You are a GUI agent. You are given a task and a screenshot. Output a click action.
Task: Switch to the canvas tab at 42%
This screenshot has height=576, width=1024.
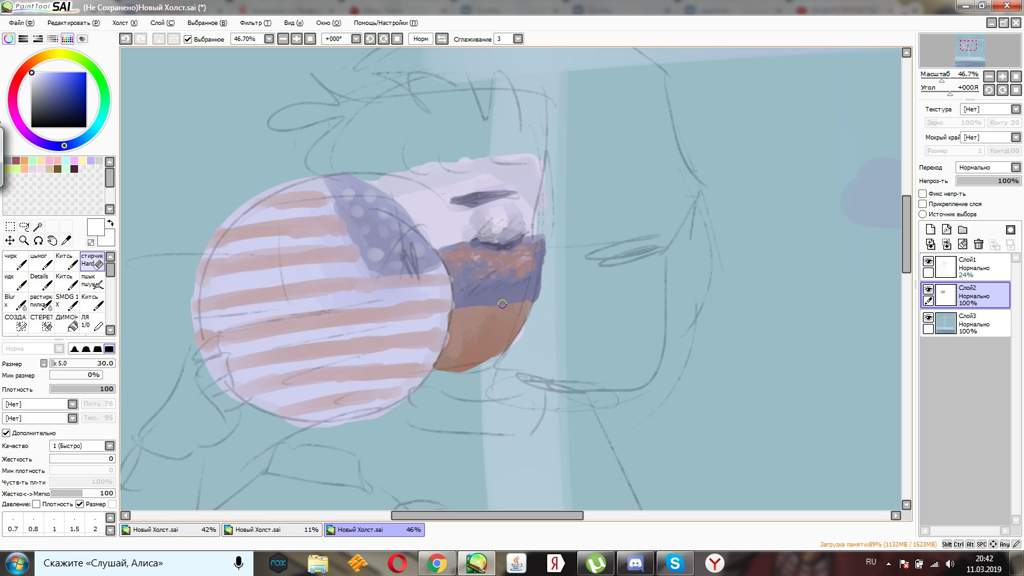tap(169, 530)
